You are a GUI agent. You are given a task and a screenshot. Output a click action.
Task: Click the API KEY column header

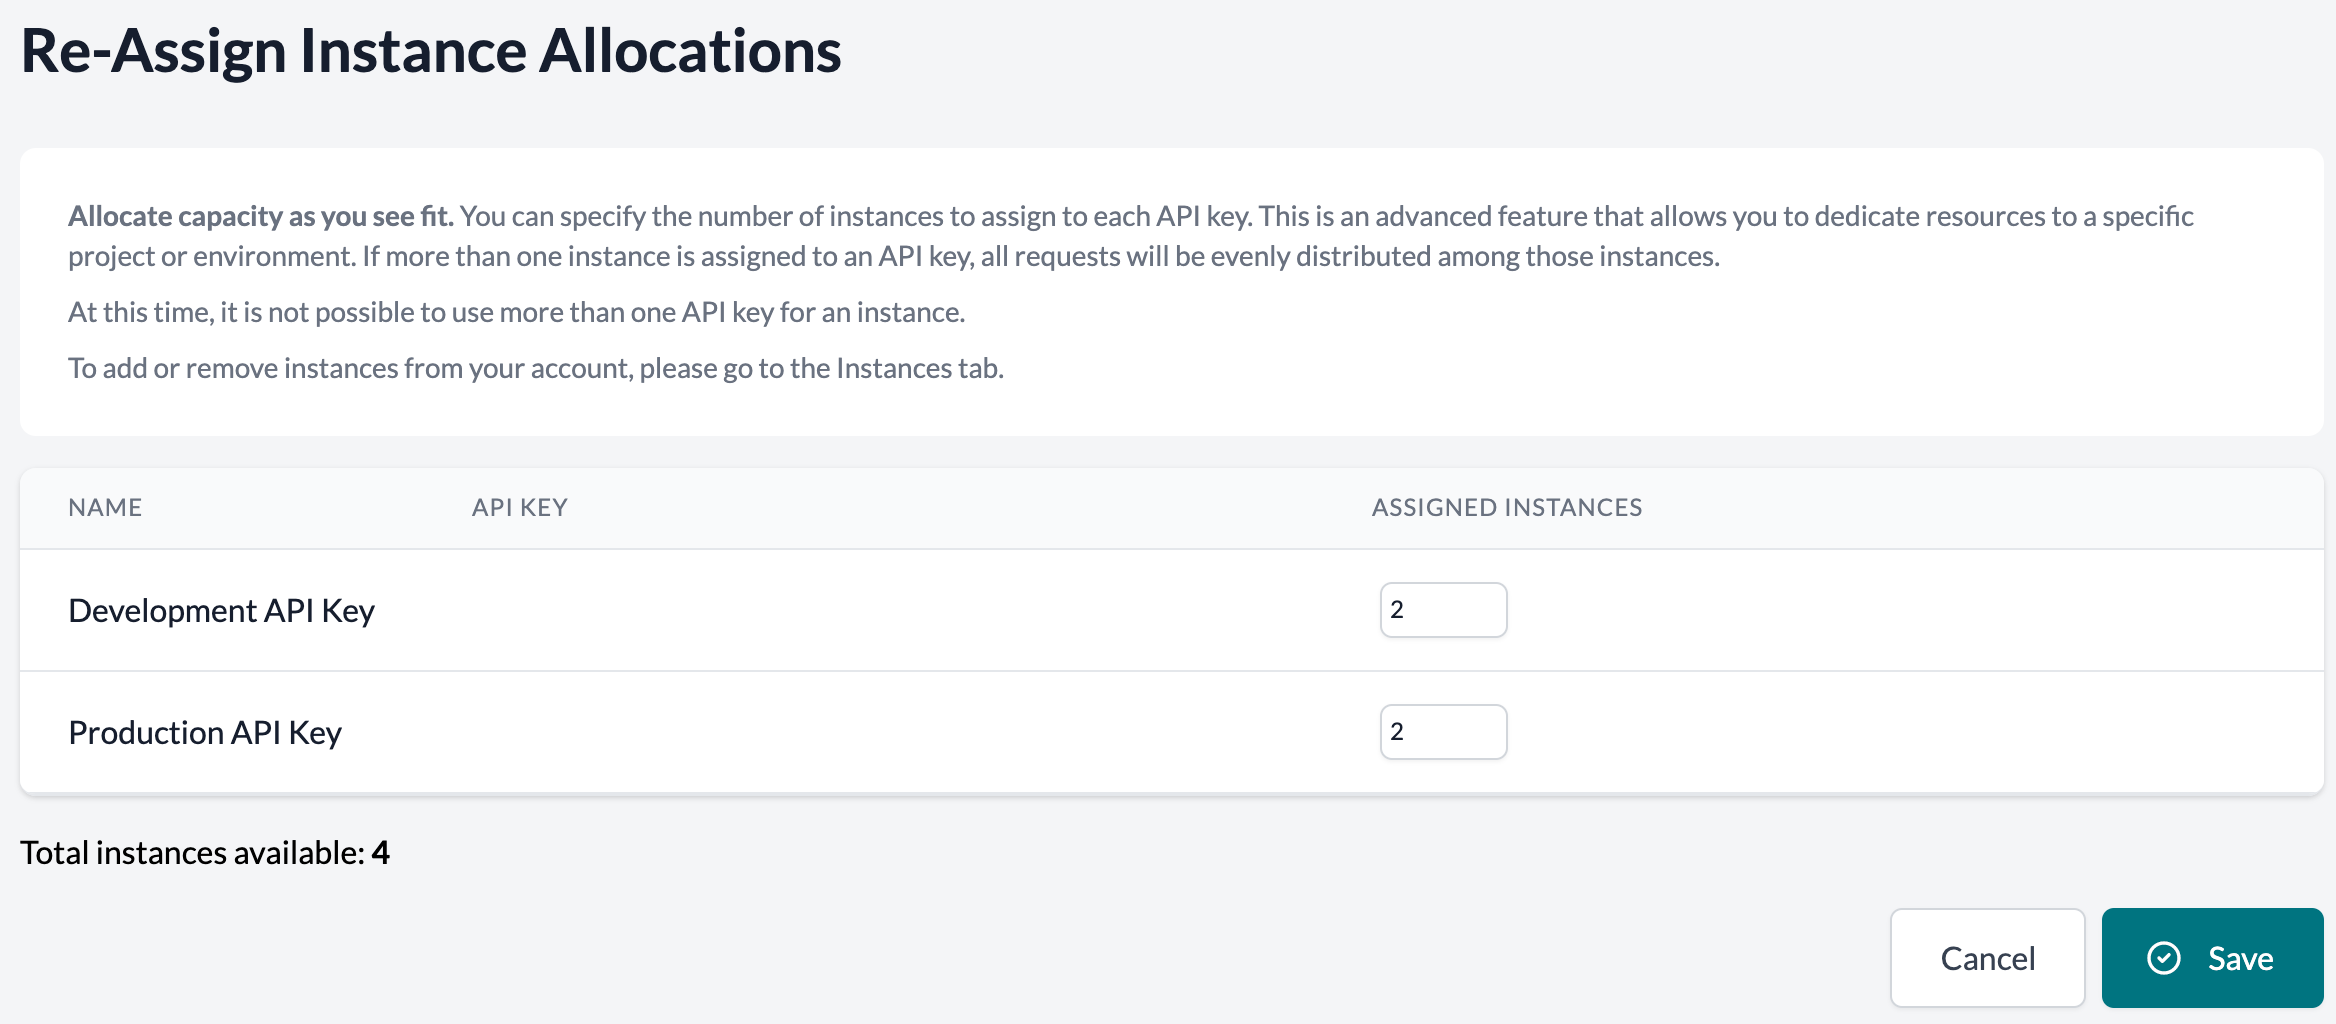tap(519, 507)
